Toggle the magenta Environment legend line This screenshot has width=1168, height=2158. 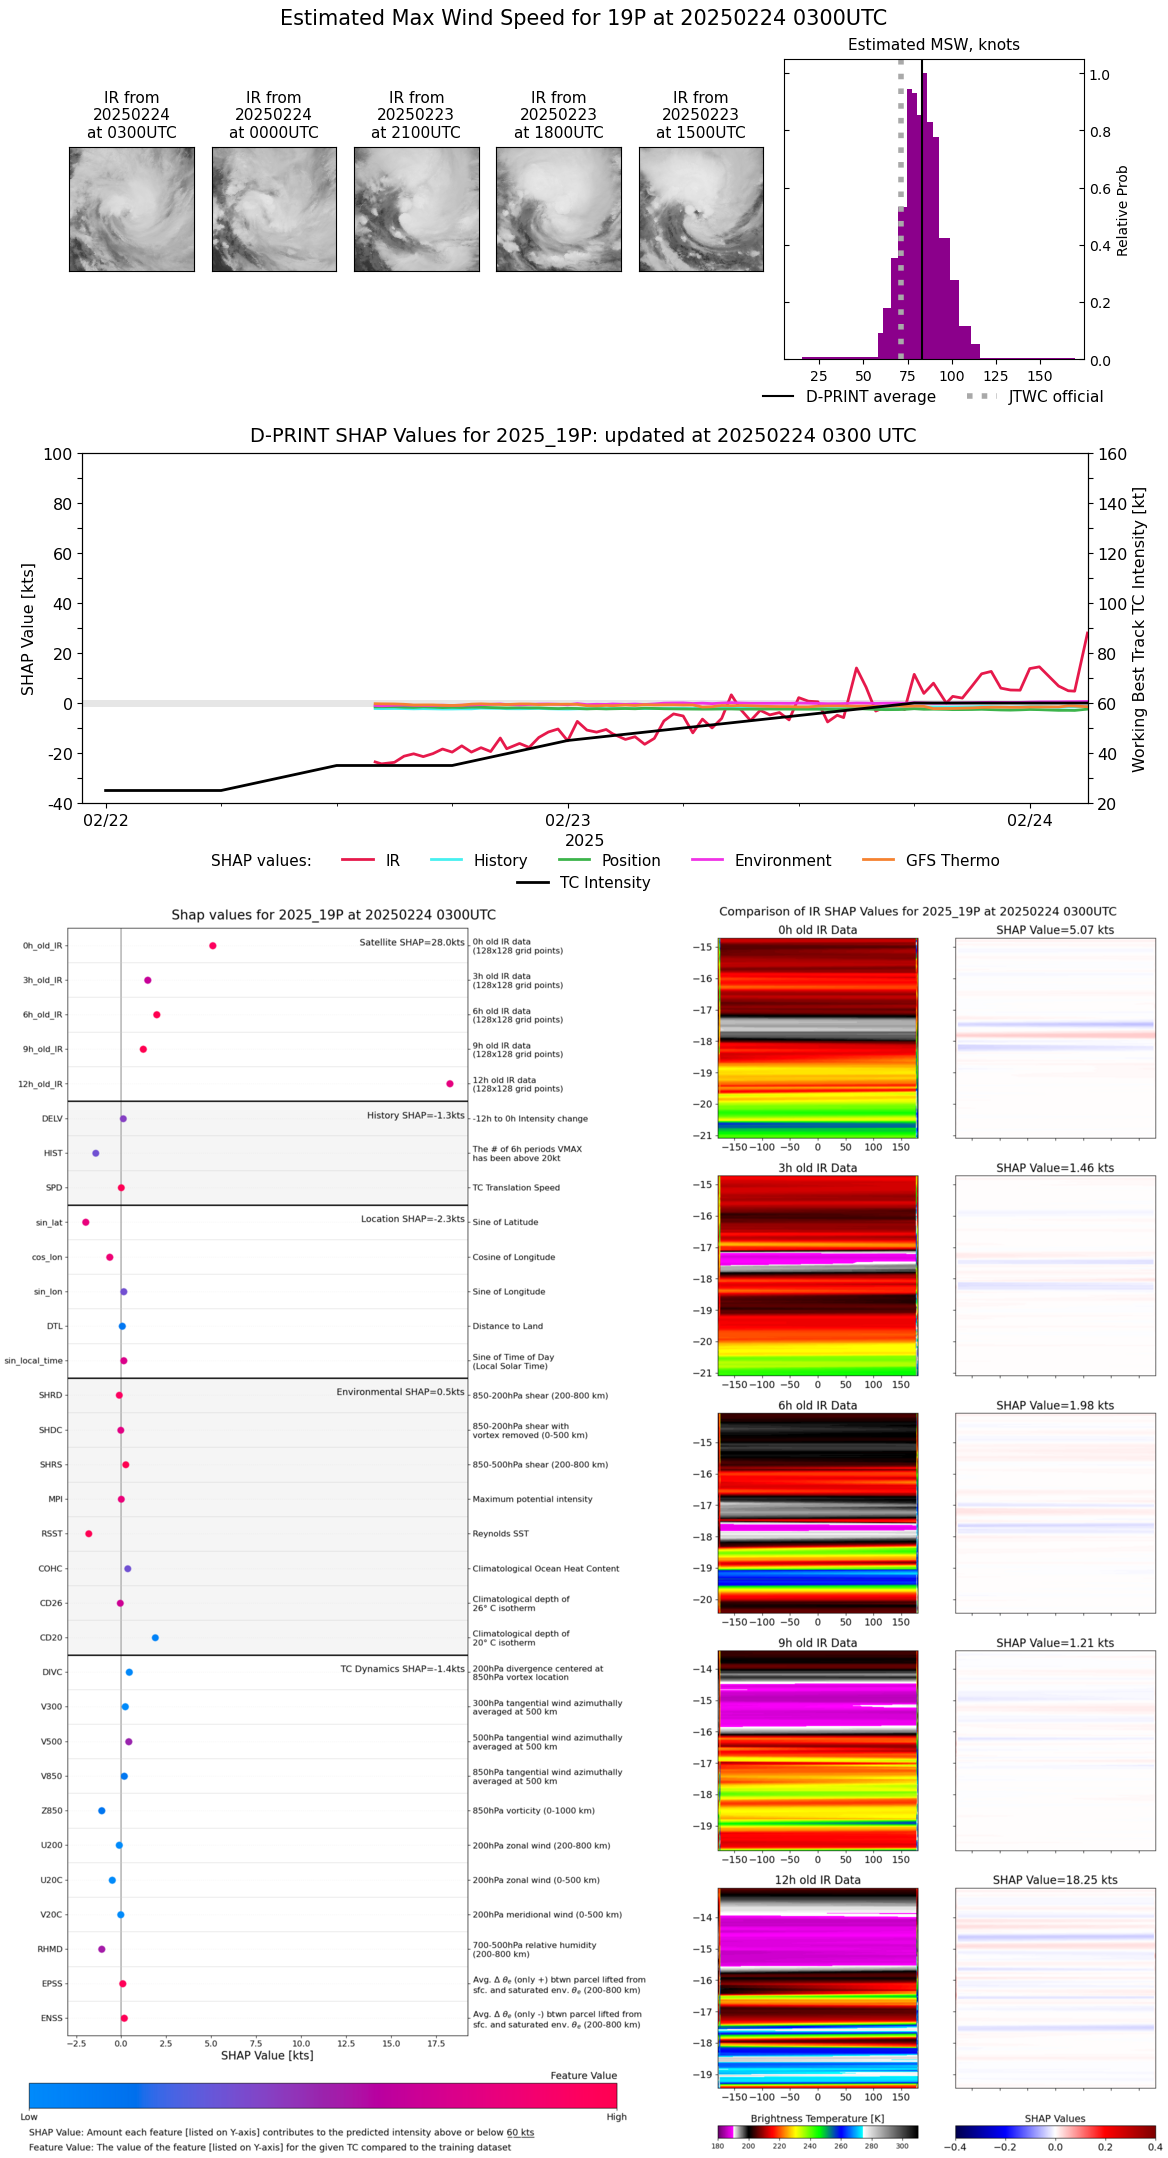click(707, 860)
